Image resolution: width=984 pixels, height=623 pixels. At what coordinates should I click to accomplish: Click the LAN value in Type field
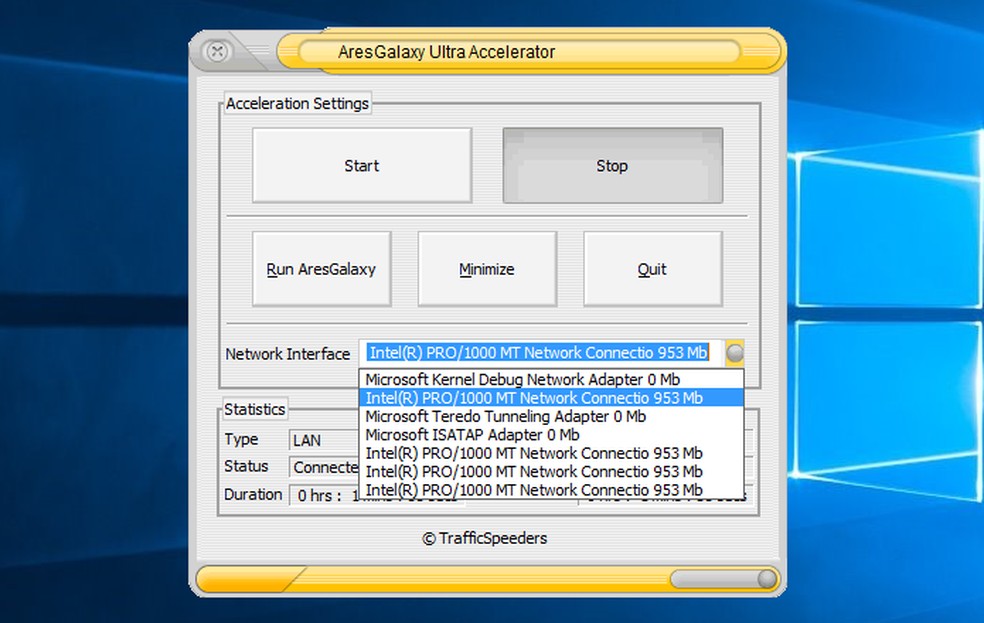tap(307, 440)
